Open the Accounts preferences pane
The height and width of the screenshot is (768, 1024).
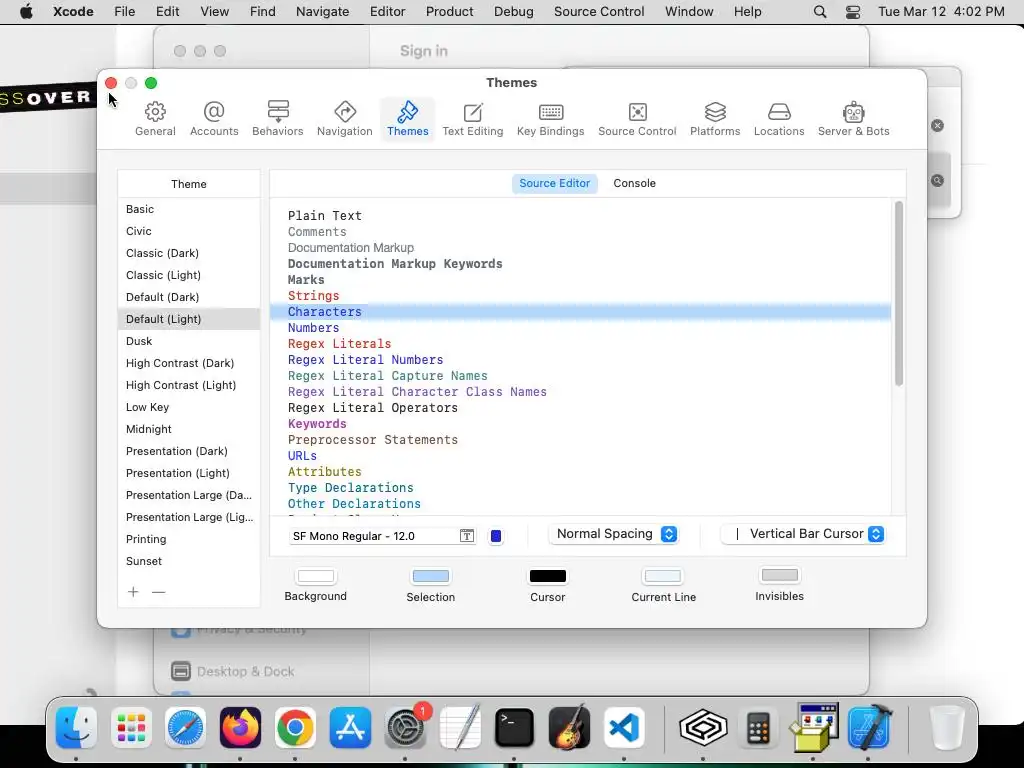tap(214, 119)
